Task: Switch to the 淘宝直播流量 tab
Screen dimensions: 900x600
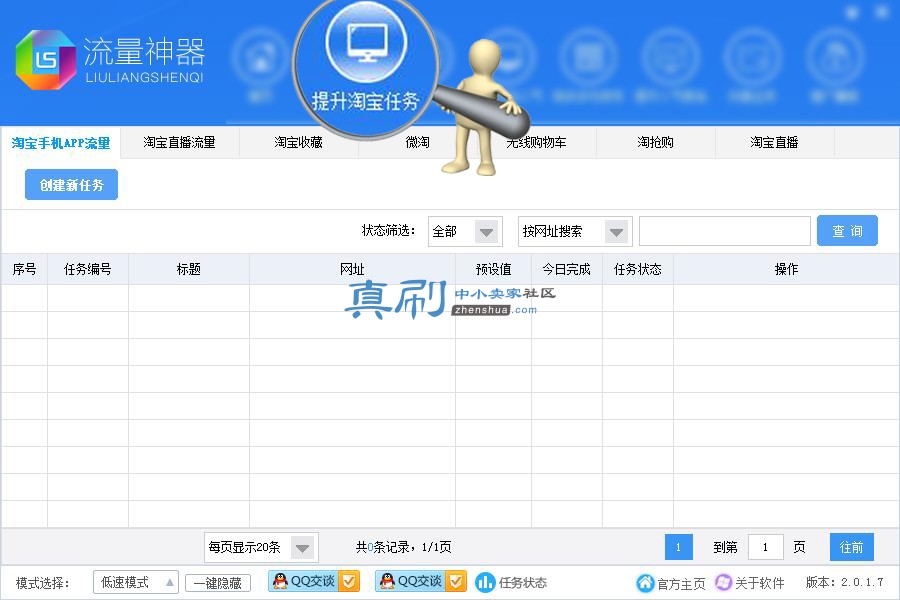Action: coord(179,142)
